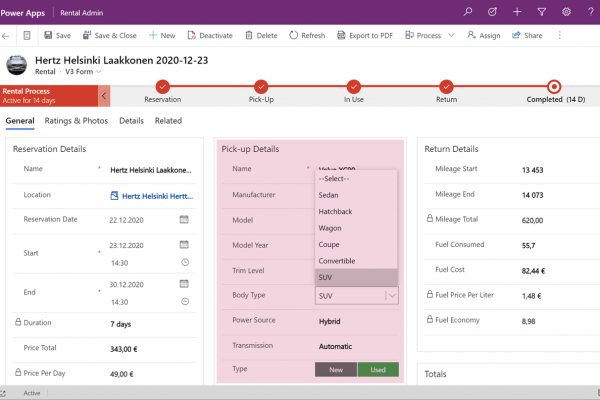The height and width of the screenshot is (400, 600).
Task: Open Start time clock picker
Action: pyautogui.click(x=185, y=262)
